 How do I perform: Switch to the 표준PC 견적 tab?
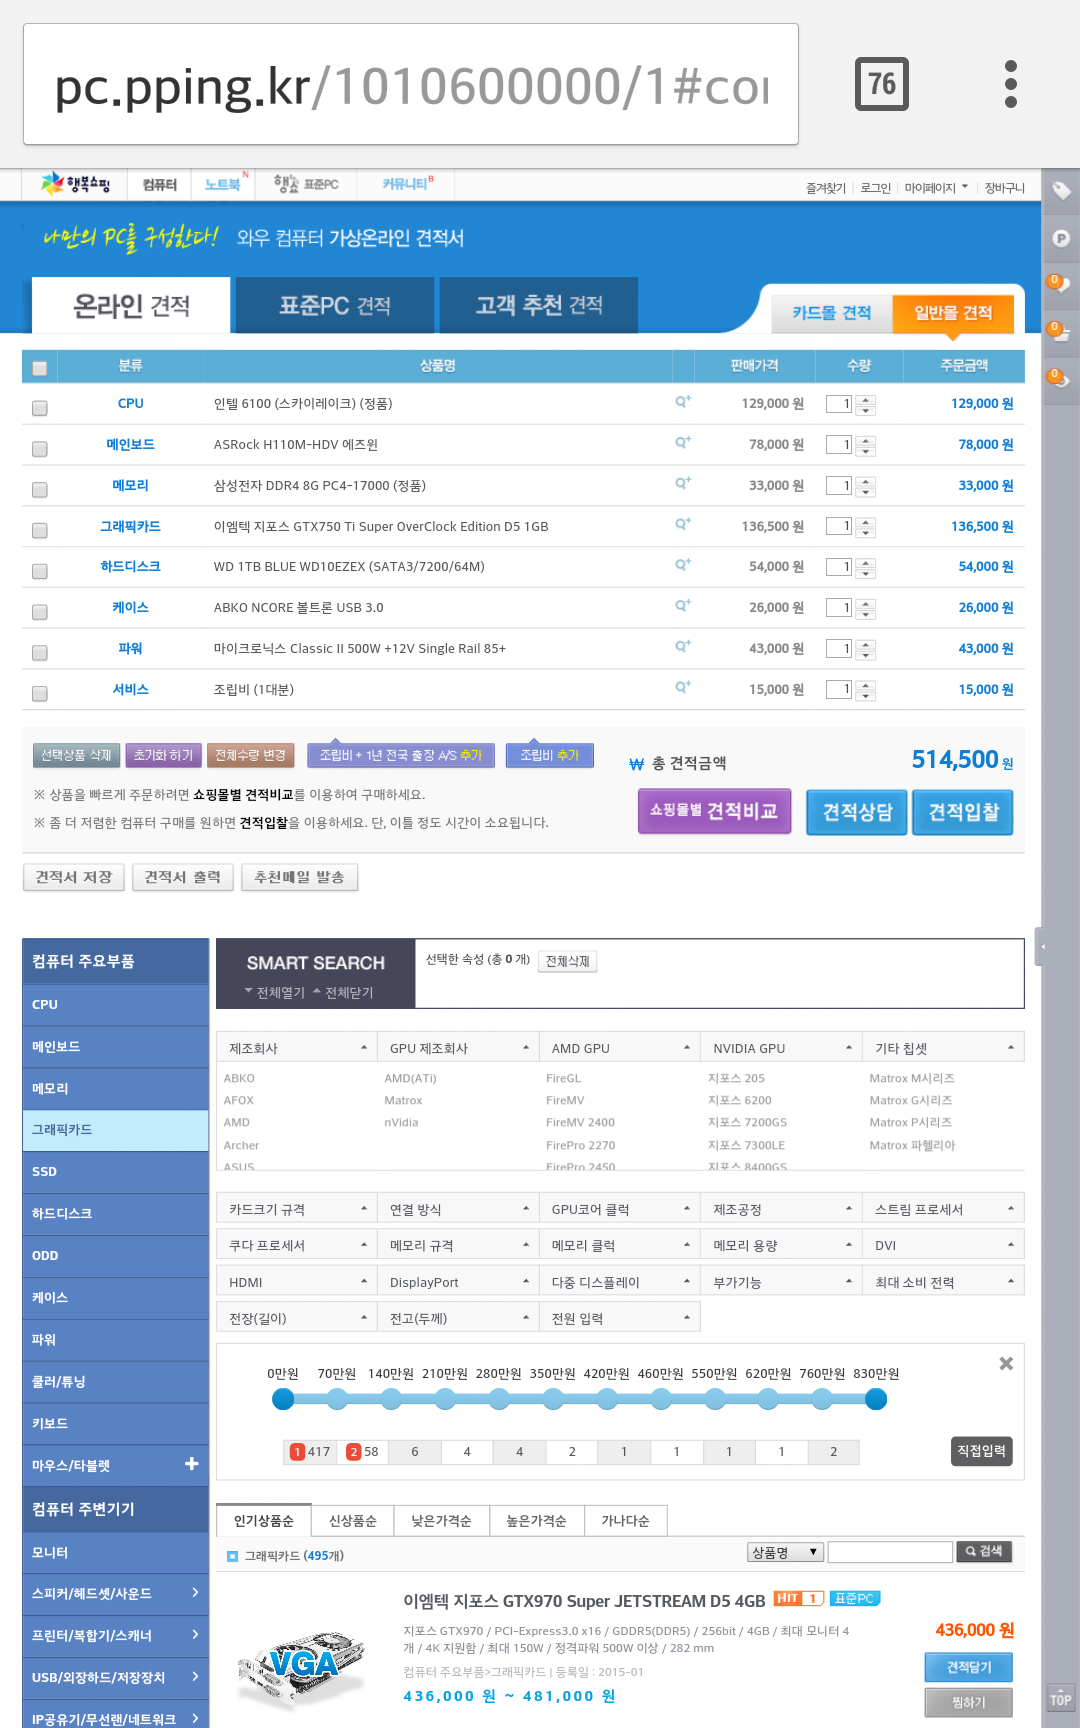coord(334,305)
